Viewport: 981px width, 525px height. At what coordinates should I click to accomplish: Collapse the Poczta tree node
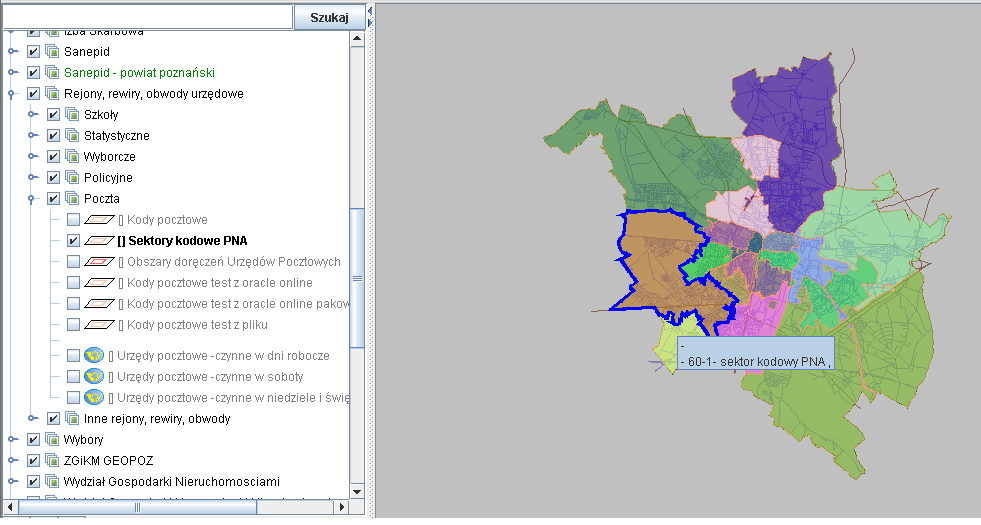33,199
